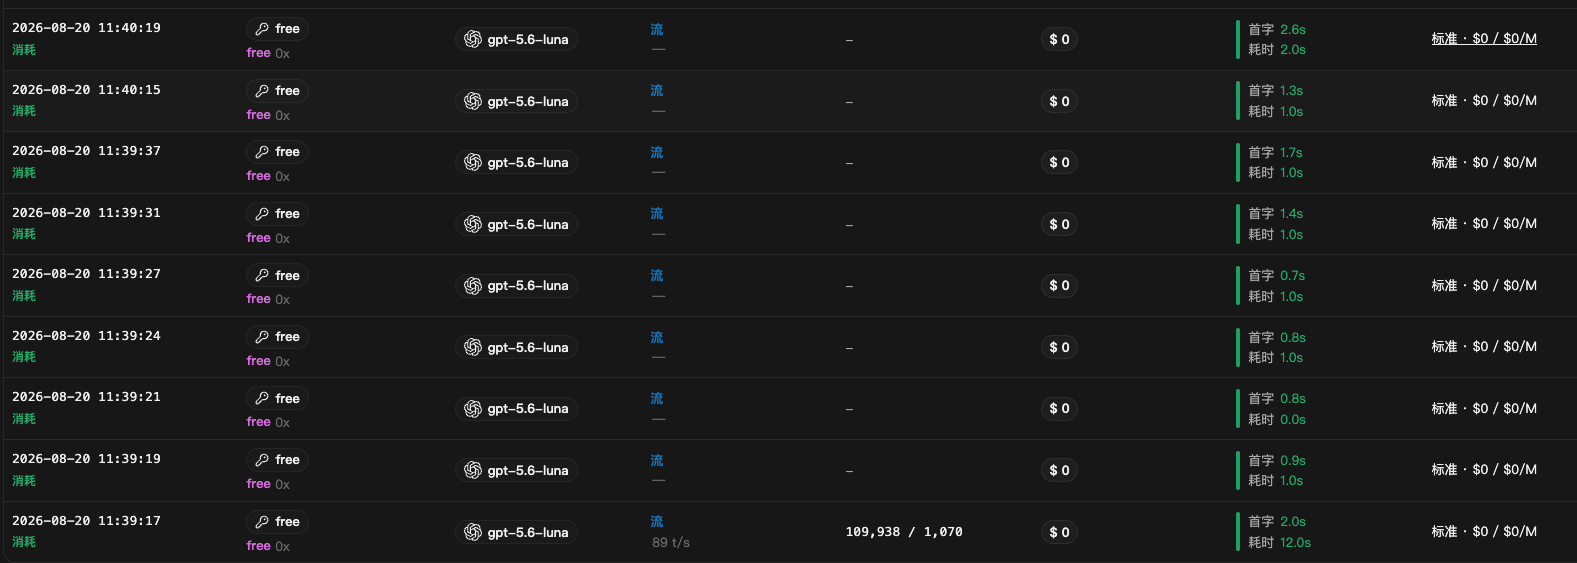Select the timestamp 2026-08-20 11:39:37
The width and height of the screenshot is (1577, 563).
pyautogui.click(x=86, y=151)
